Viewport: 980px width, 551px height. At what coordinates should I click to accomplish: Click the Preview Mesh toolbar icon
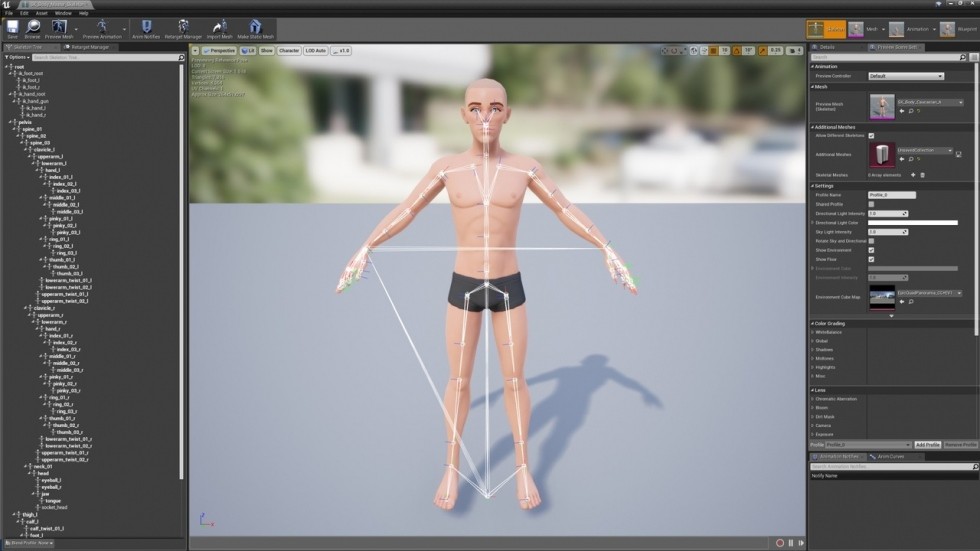[59, 29]
